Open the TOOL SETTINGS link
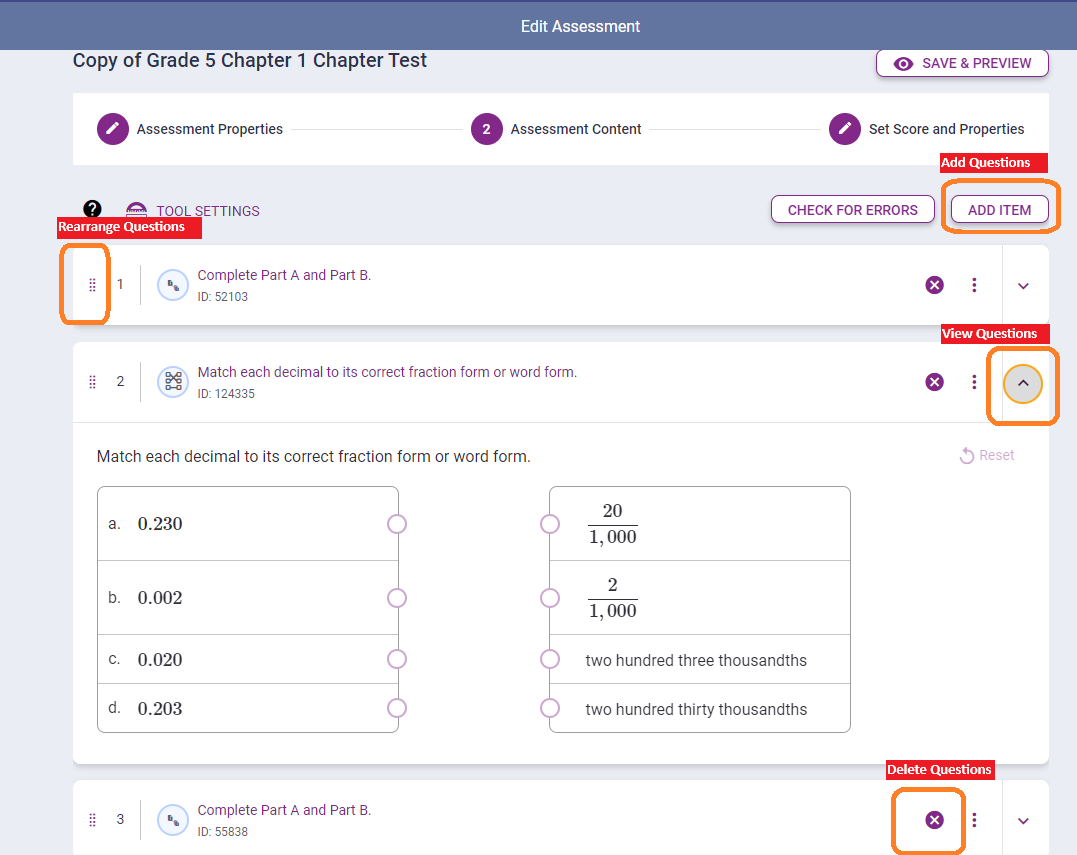Screen dimensions: 1077x855 207,211
